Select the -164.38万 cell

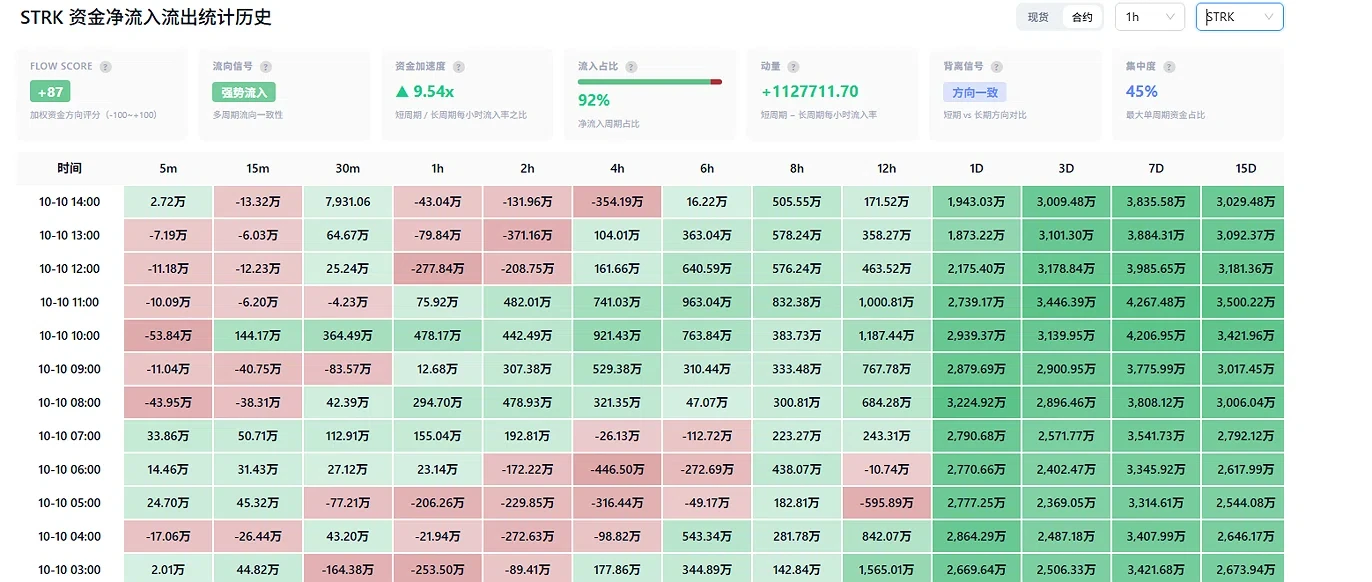click(348, 570)
